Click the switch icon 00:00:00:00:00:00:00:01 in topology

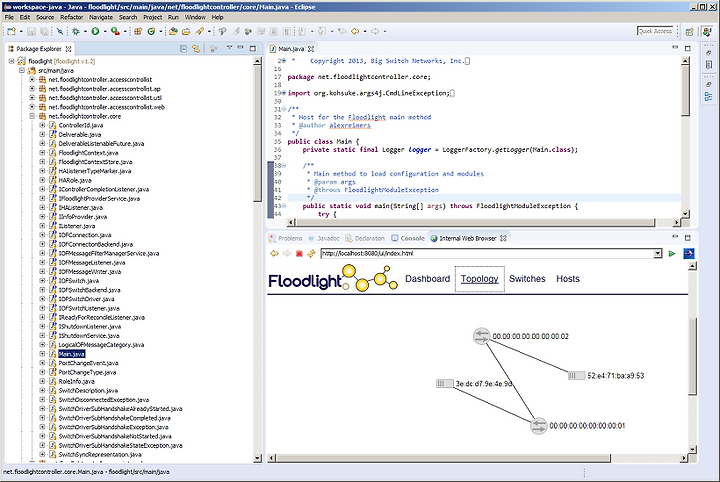(539, 426)
